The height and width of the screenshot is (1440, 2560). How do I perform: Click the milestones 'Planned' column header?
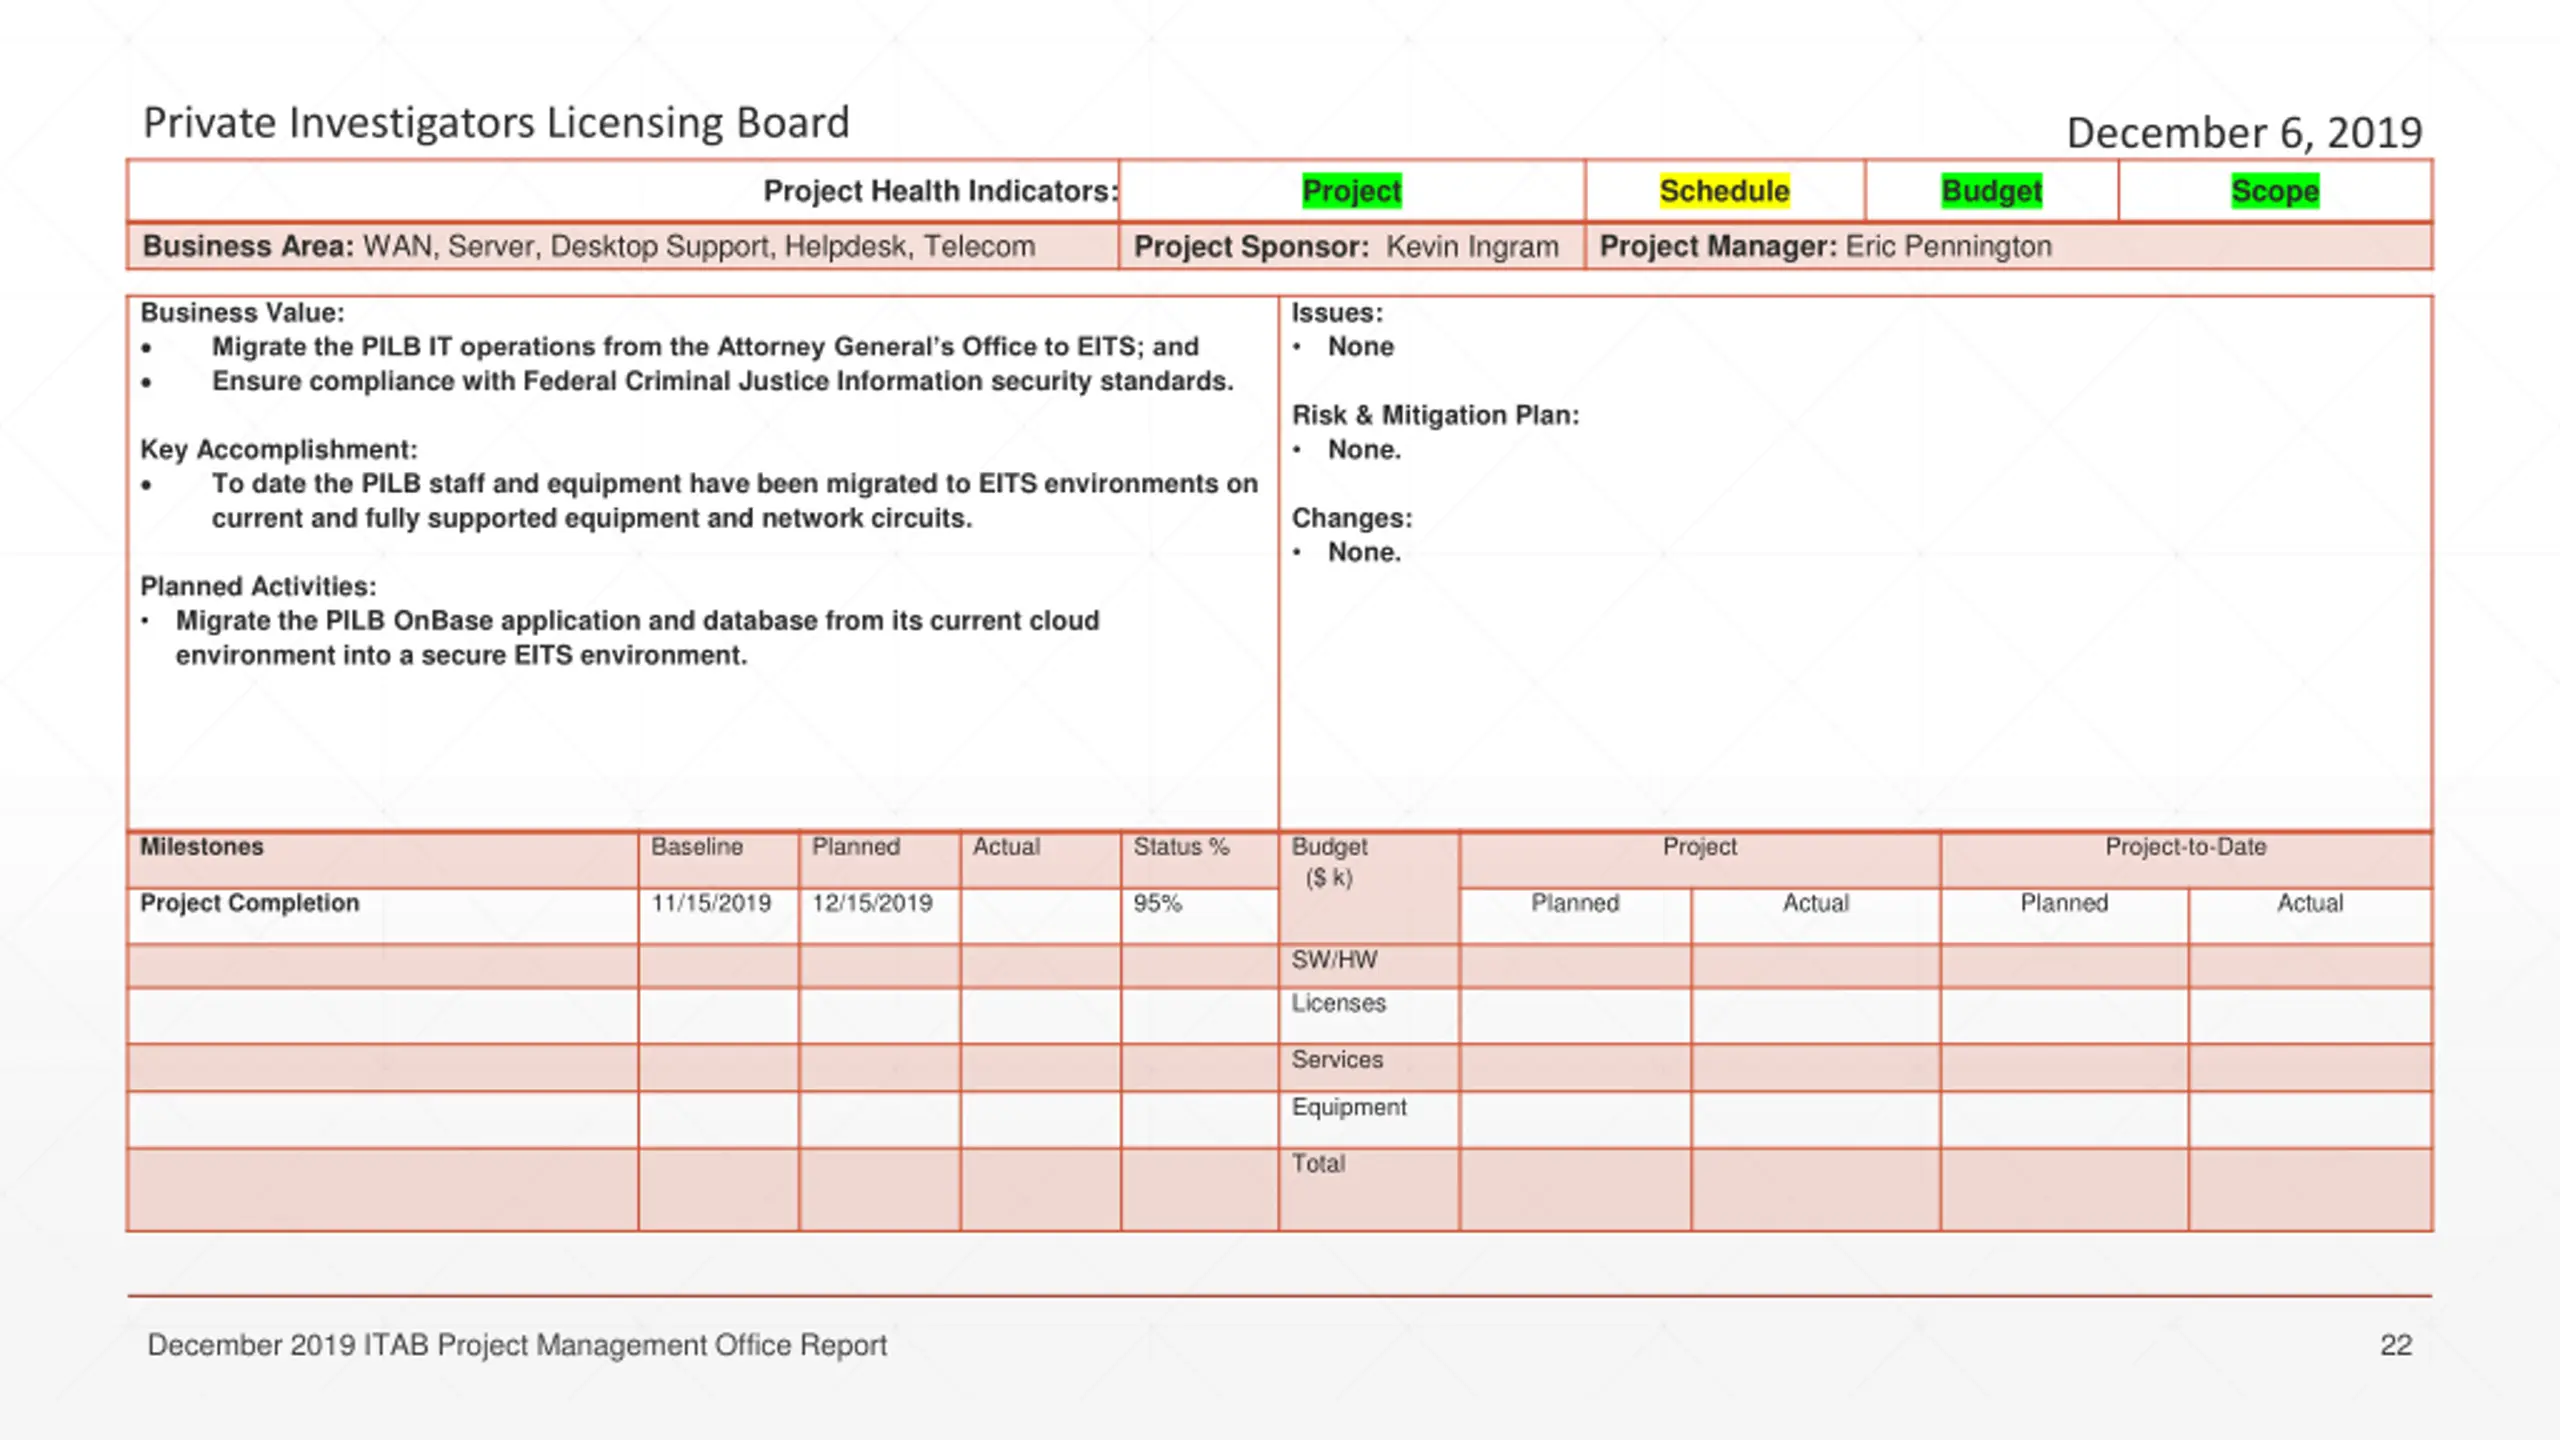856,847
